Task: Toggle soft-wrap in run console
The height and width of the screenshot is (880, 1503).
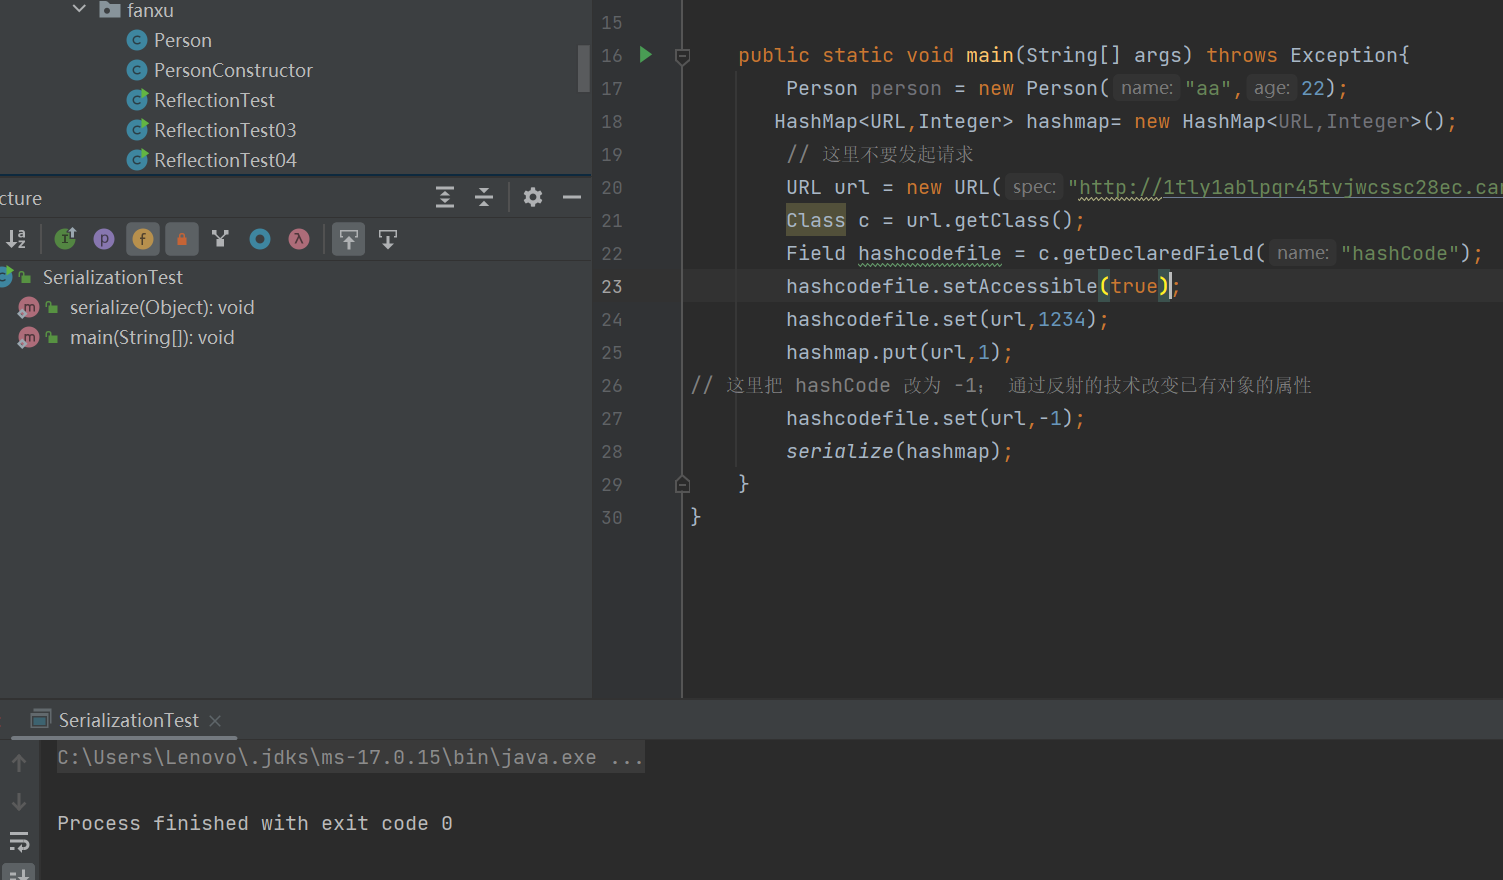Action: 19,841
